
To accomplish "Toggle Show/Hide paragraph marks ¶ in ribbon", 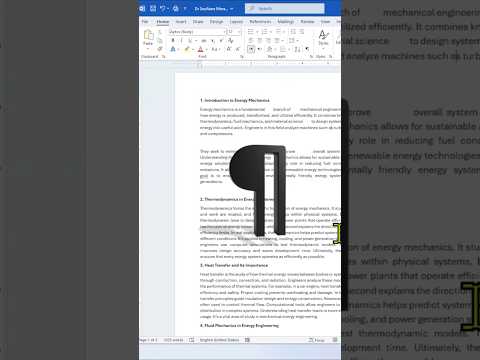I will click(307, 49).
